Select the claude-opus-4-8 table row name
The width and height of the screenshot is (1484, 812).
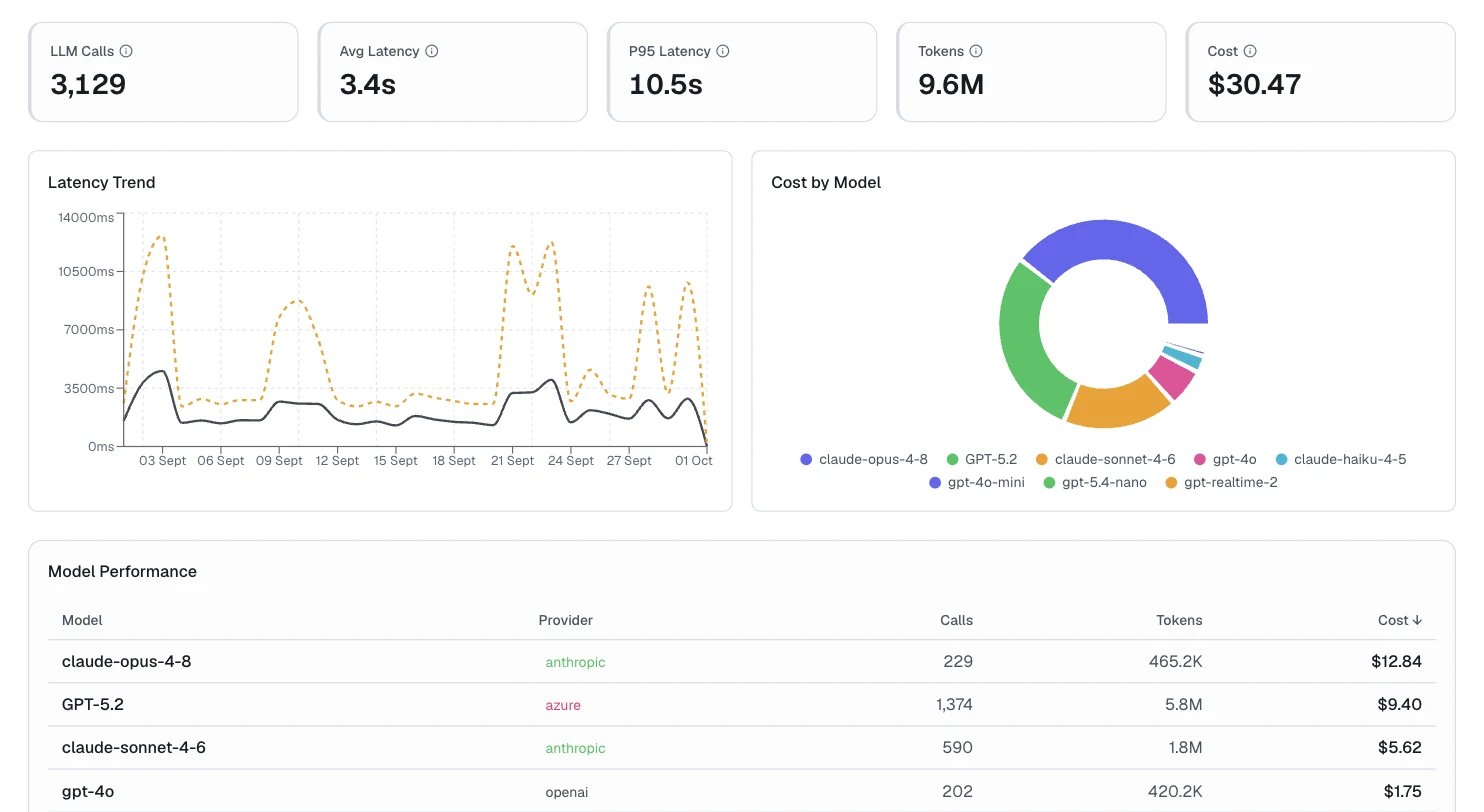point(126,661)
